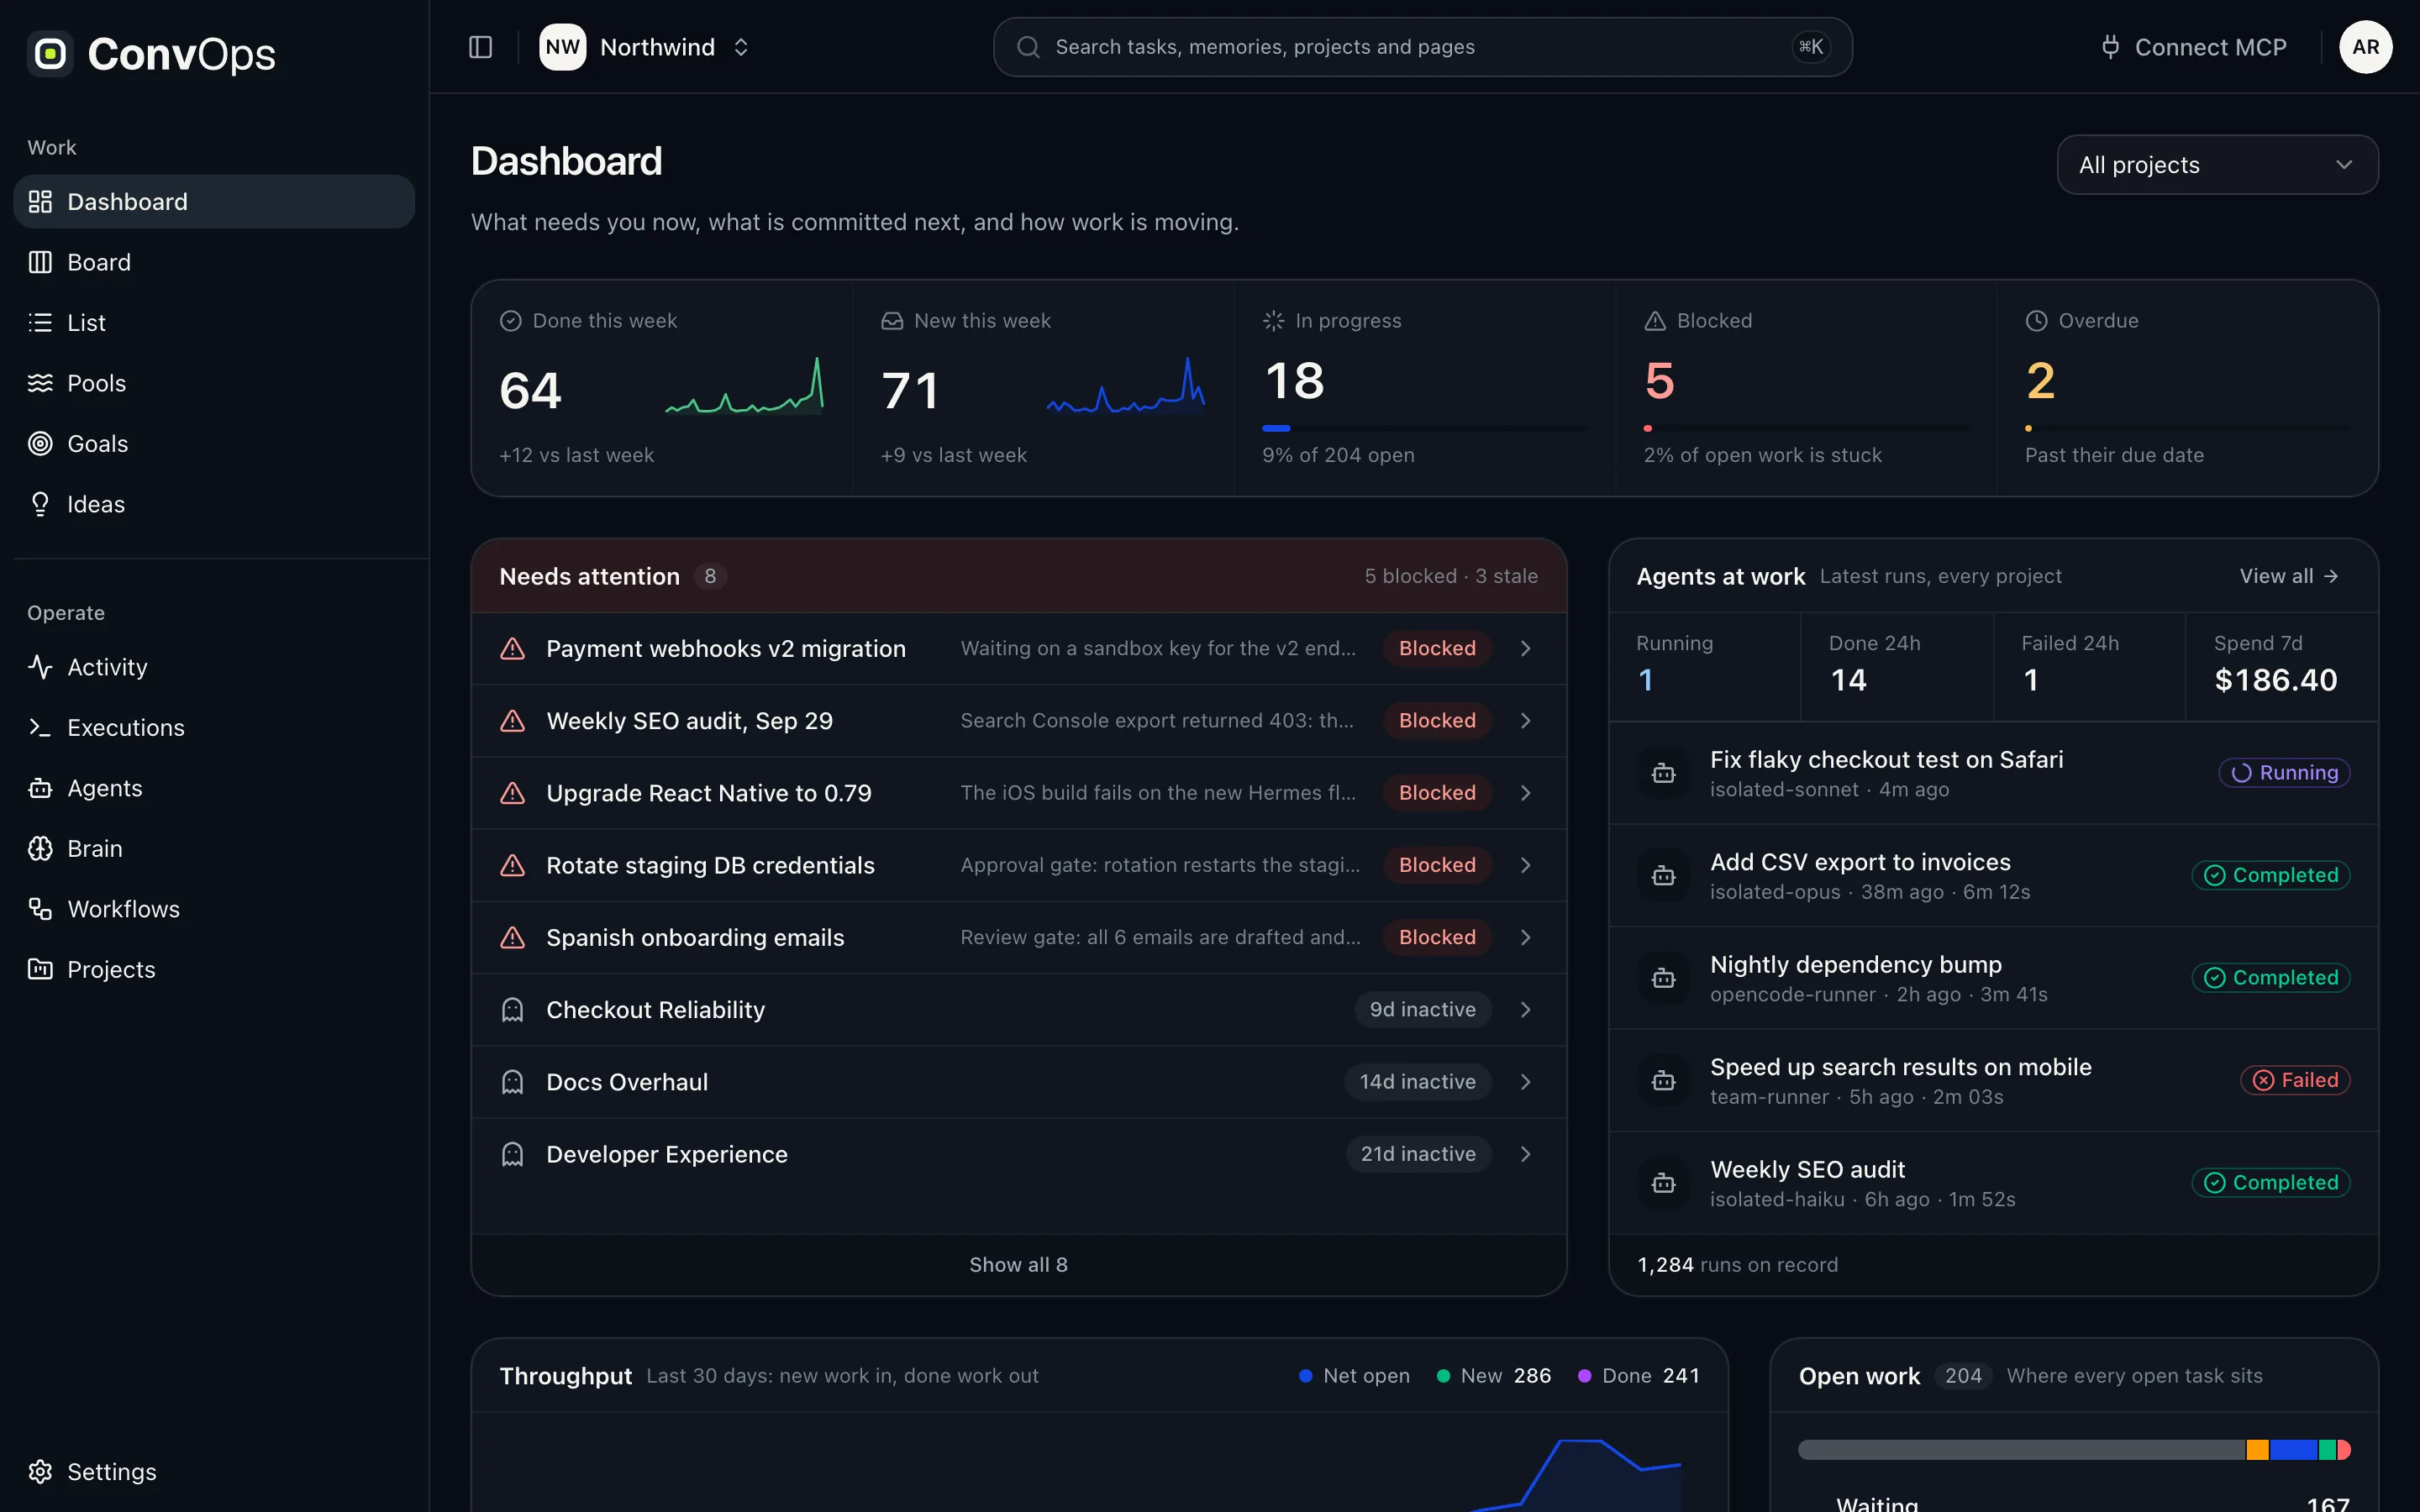
Task: Click the Connect MCP plug icon
Action: coord(2110,47)
